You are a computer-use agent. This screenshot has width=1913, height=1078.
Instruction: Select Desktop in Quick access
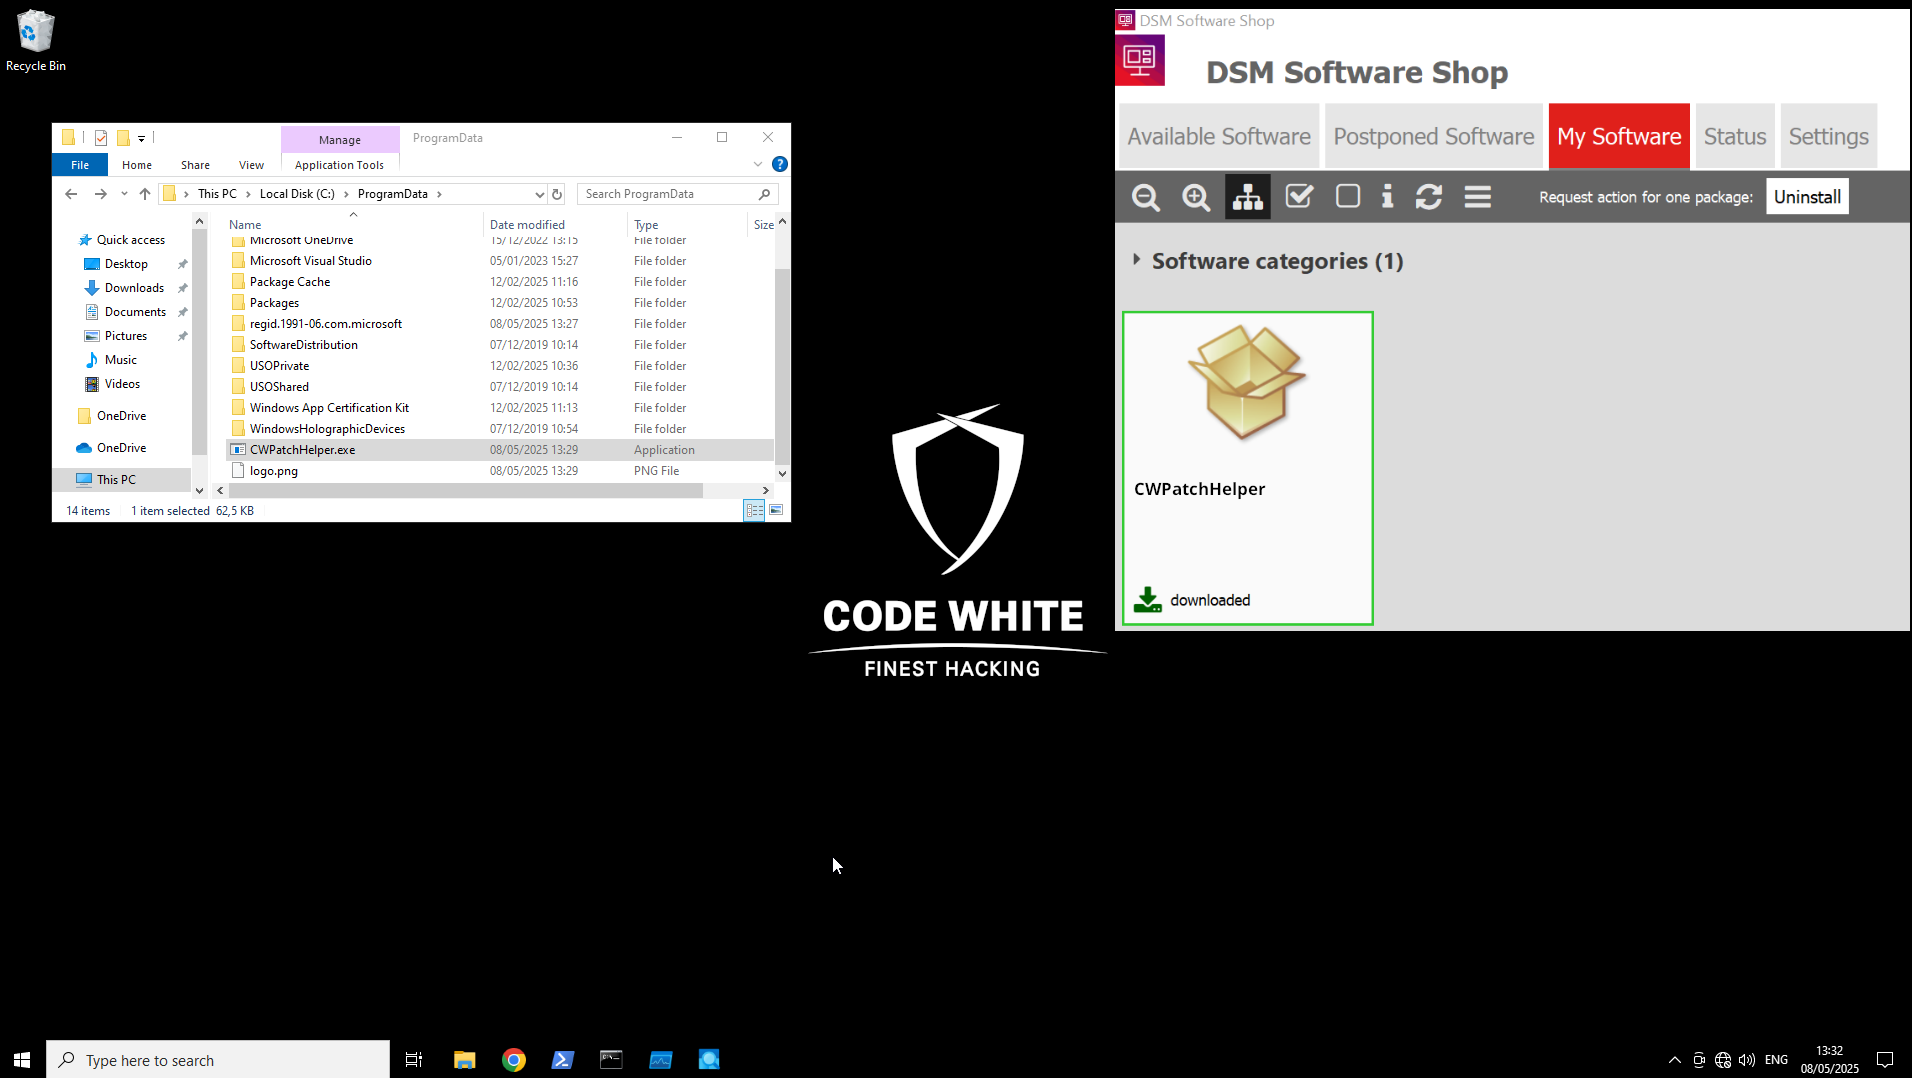pyautogui.click(x=126, y=264)
